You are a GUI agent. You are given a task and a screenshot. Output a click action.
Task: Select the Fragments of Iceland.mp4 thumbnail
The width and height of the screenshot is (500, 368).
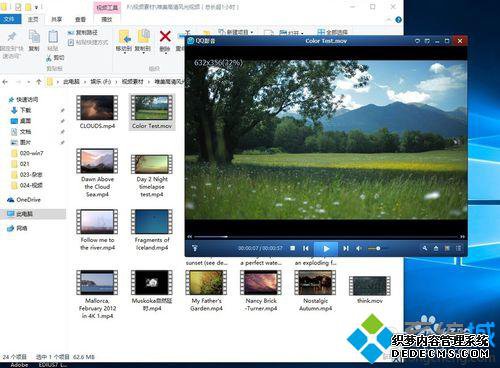[x=152, y=222]
